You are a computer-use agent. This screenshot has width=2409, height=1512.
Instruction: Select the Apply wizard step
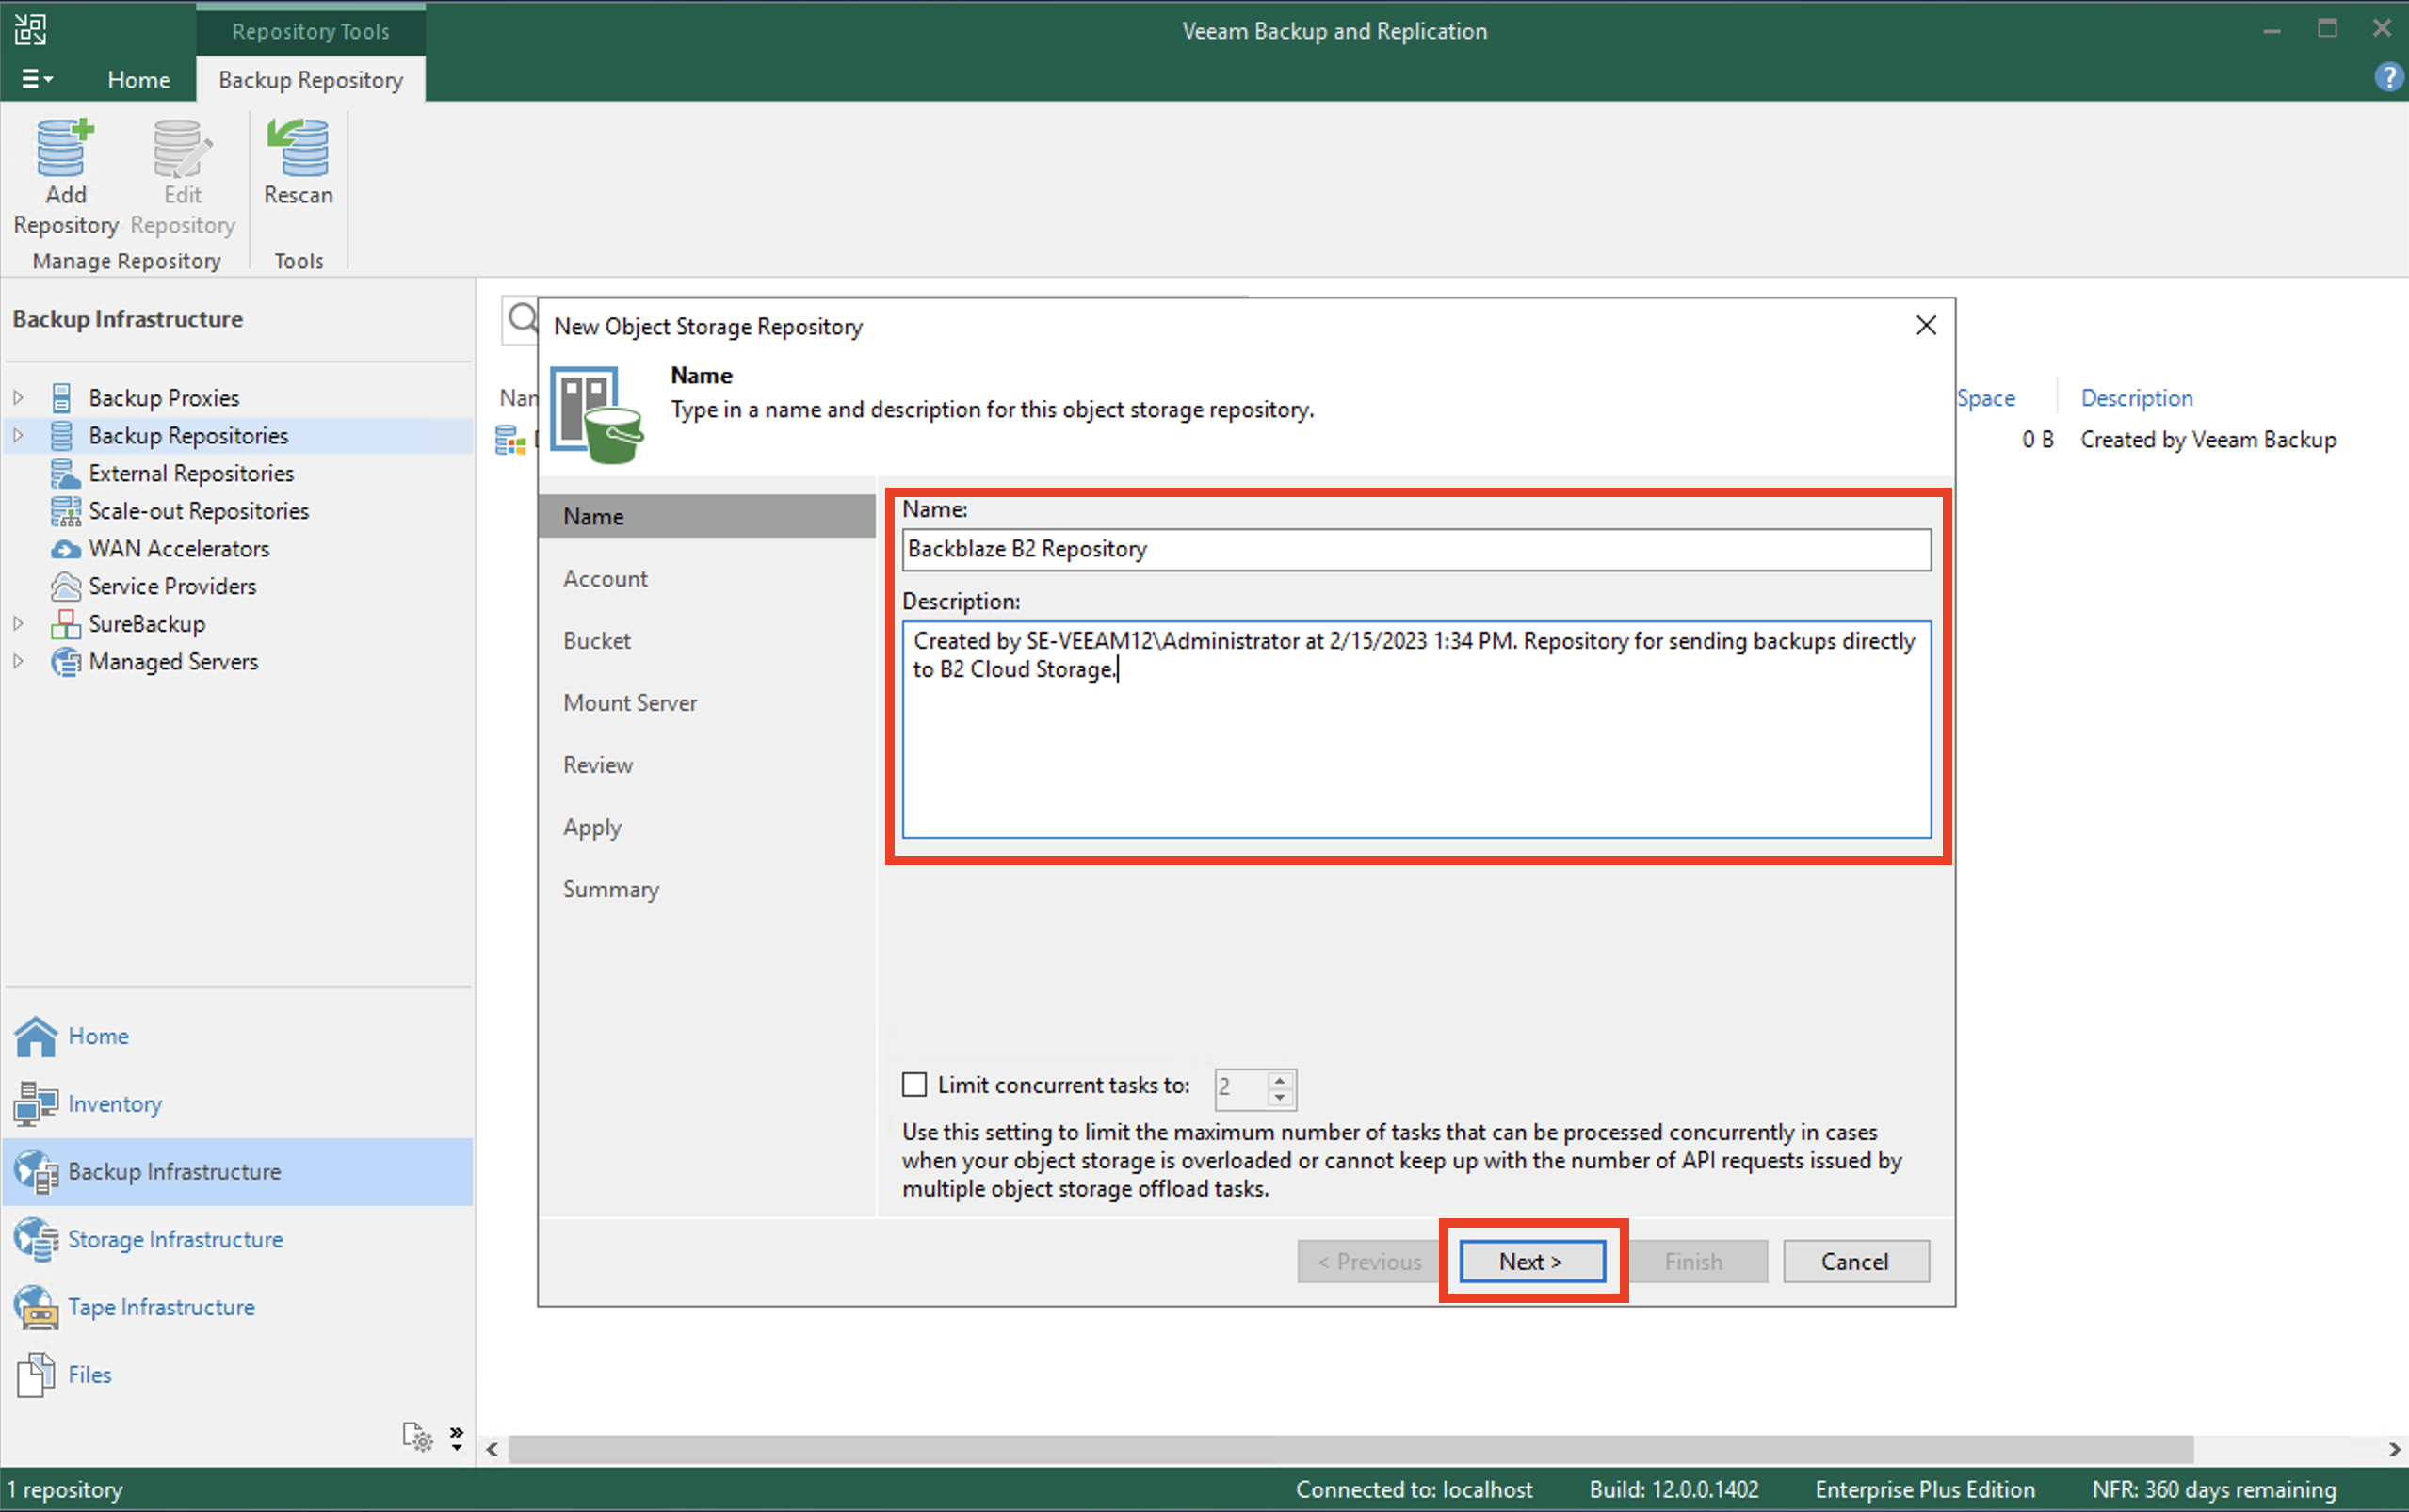click(x=592, y=827)
